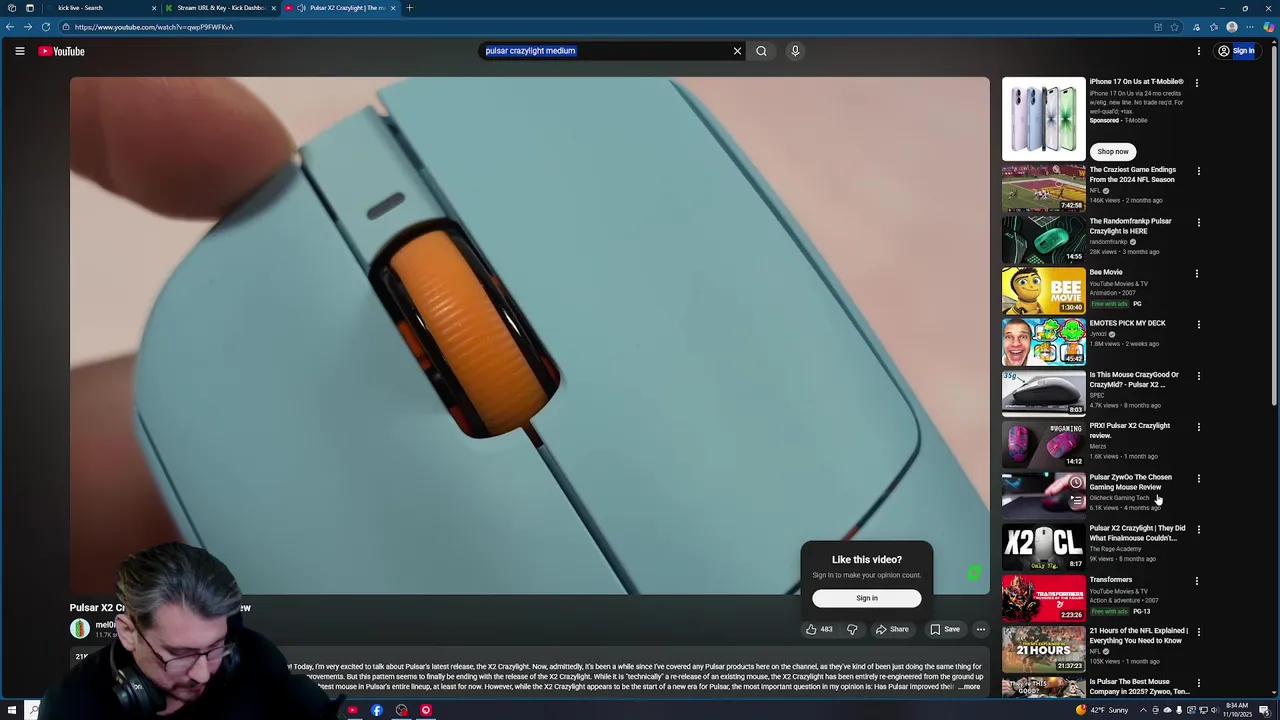Start voice search with the microphone
Viewport: 1280px width, 720px height.
(x=795, y=51)
